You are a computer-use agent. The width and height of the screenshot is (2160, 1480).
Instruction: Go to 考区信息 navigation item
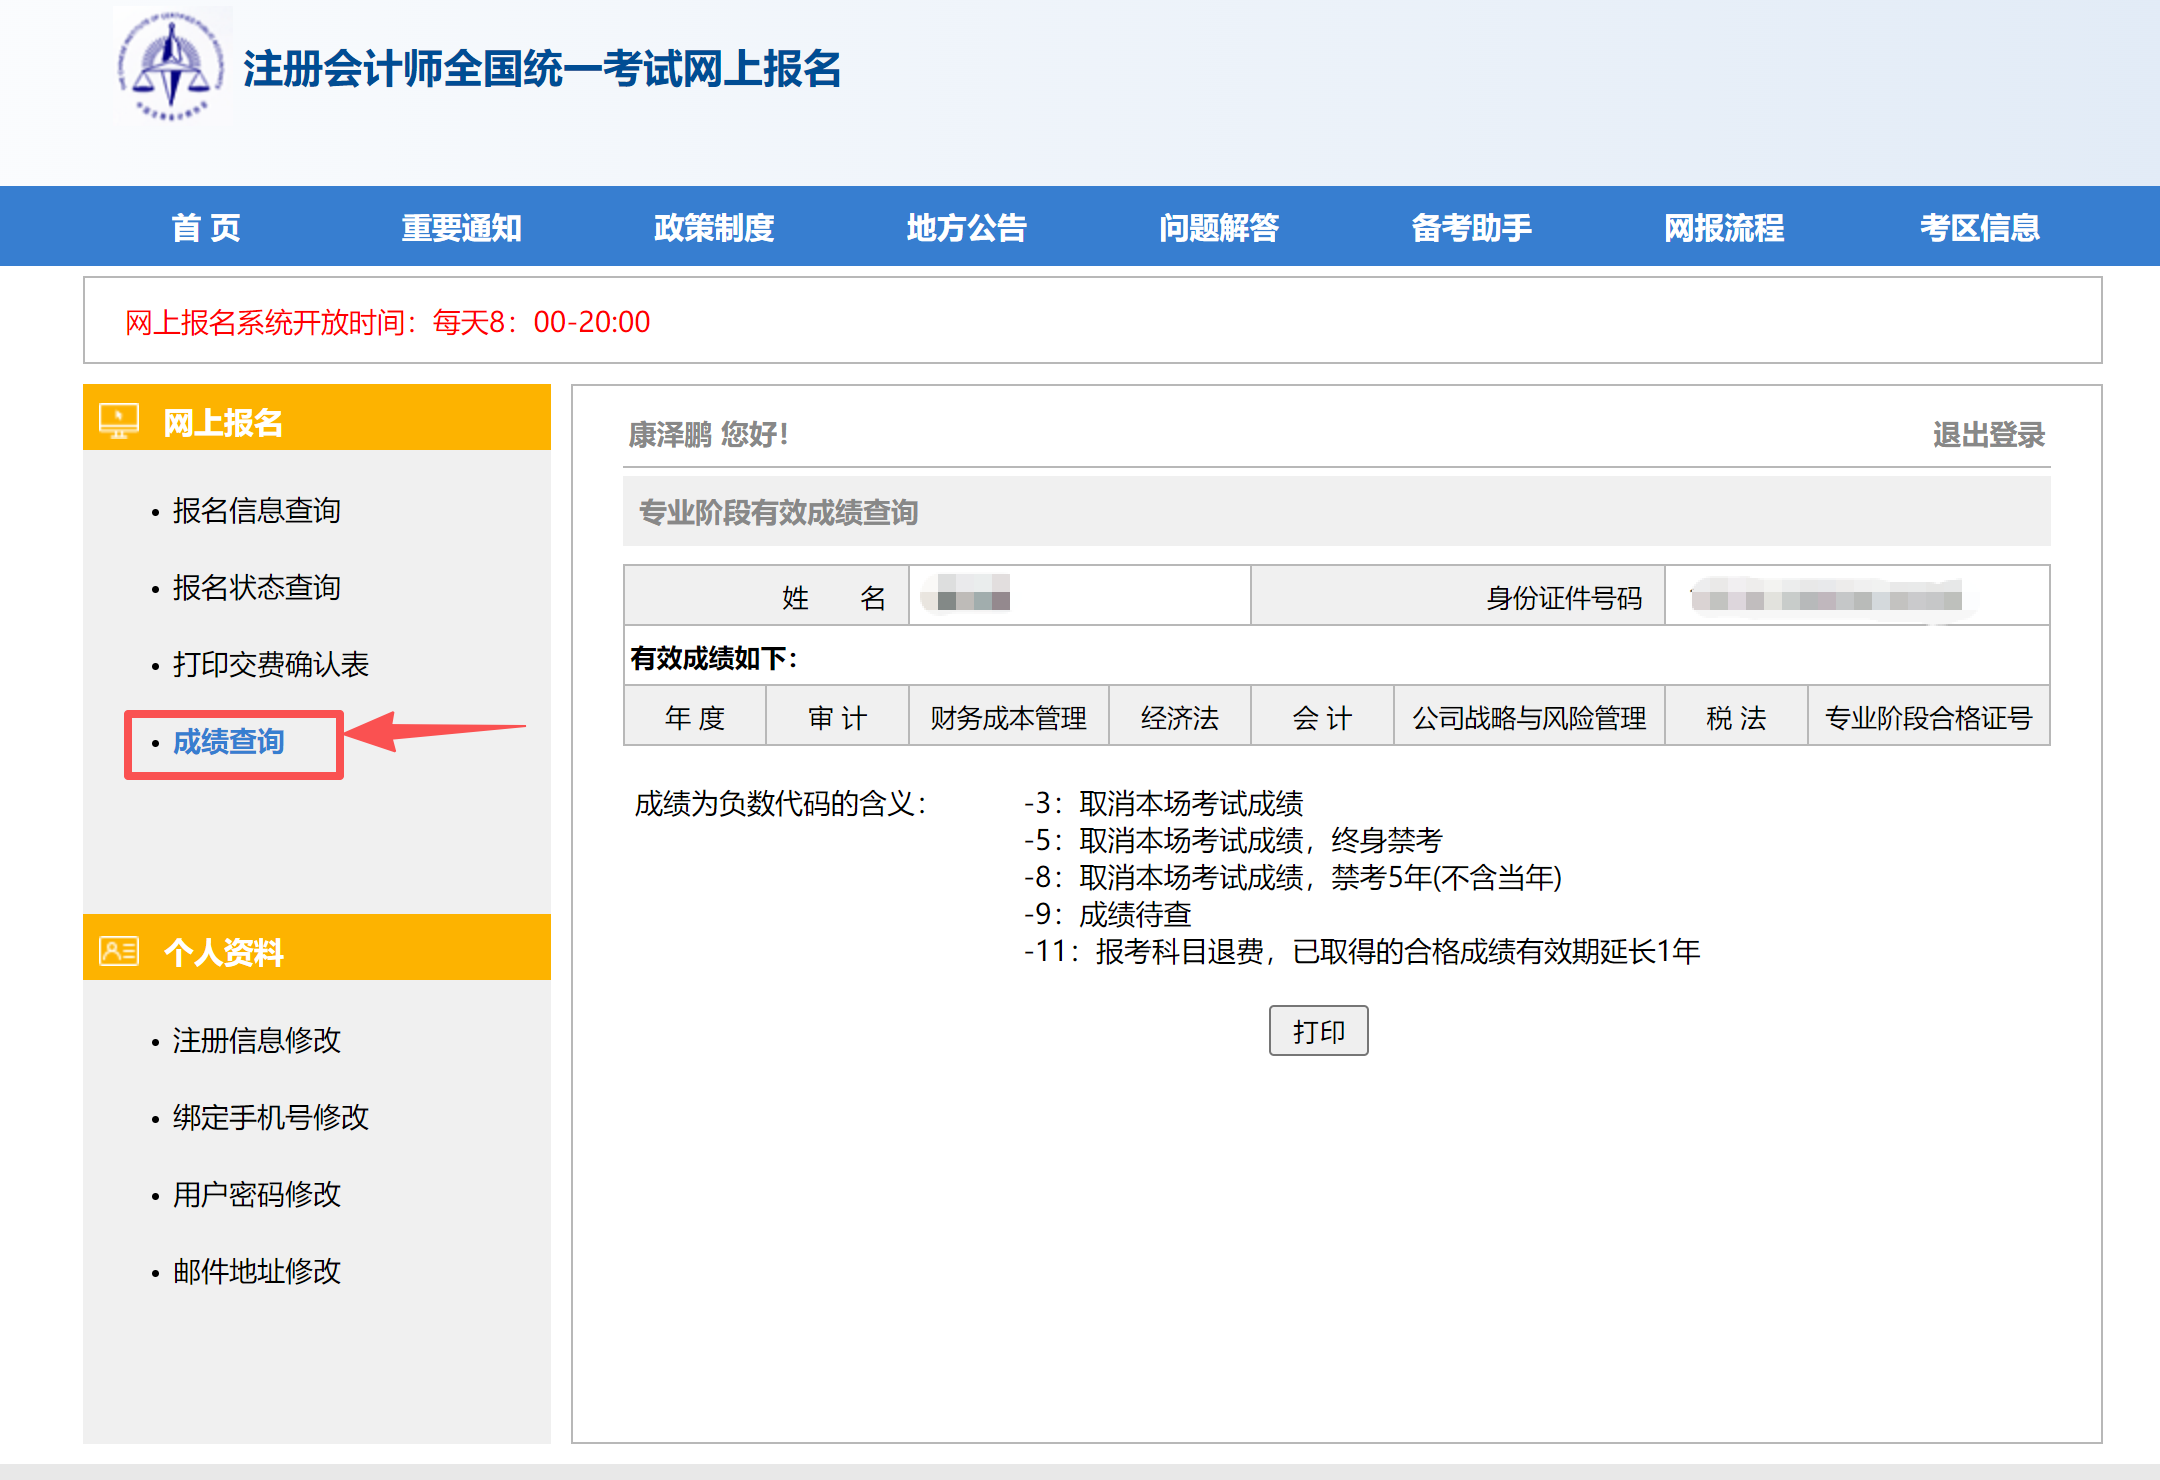click(x=1979, y=228)
